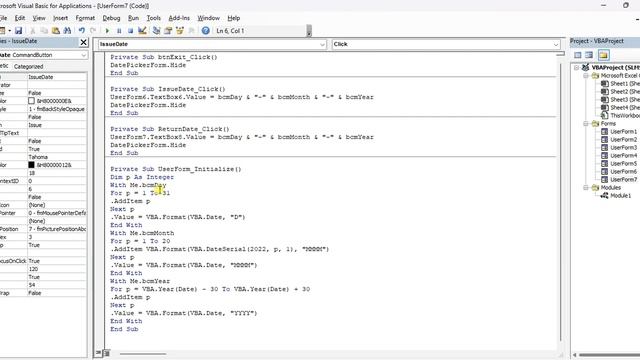The height and width of the screenshot is (360, 640).
Task: Click the black ForeColor swatch in Properties
Action: [x=31, y=165]
